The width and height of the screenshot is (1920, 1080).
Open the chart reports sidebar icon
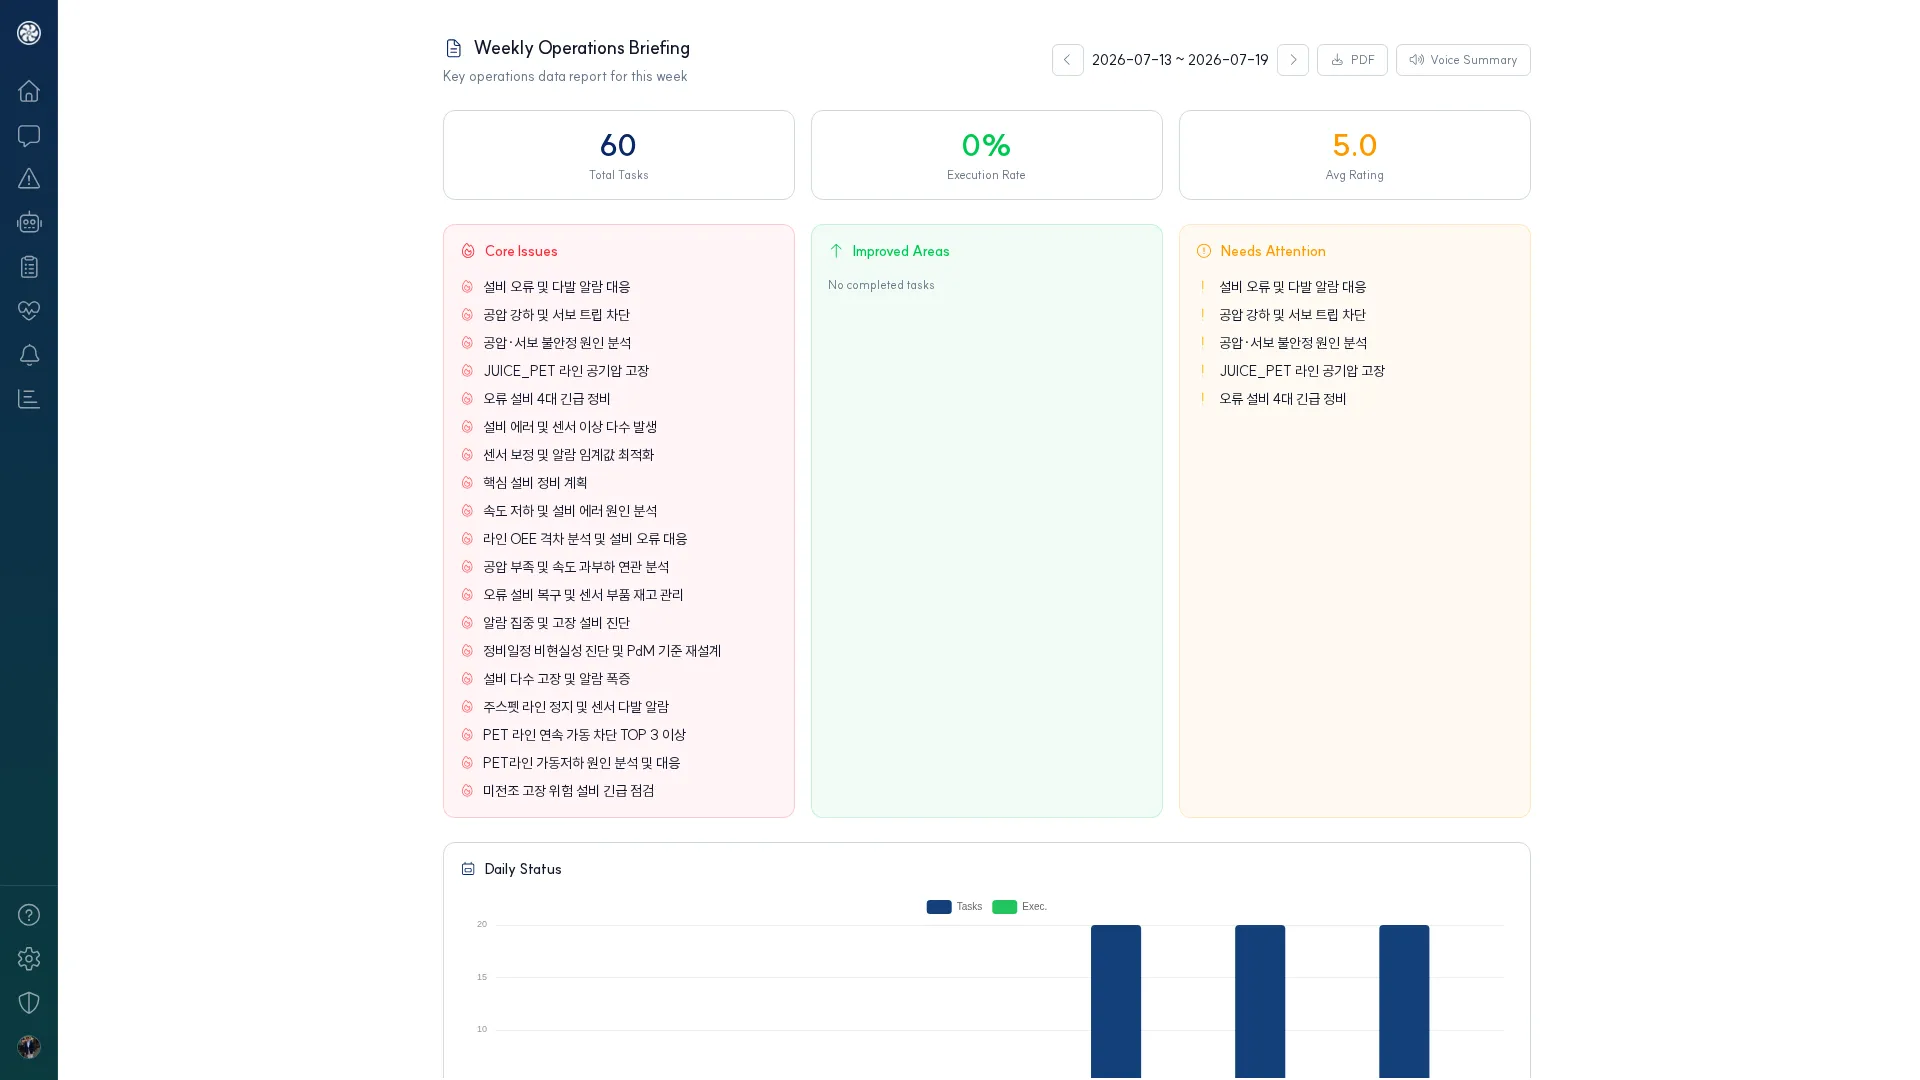tap(29, 399)
